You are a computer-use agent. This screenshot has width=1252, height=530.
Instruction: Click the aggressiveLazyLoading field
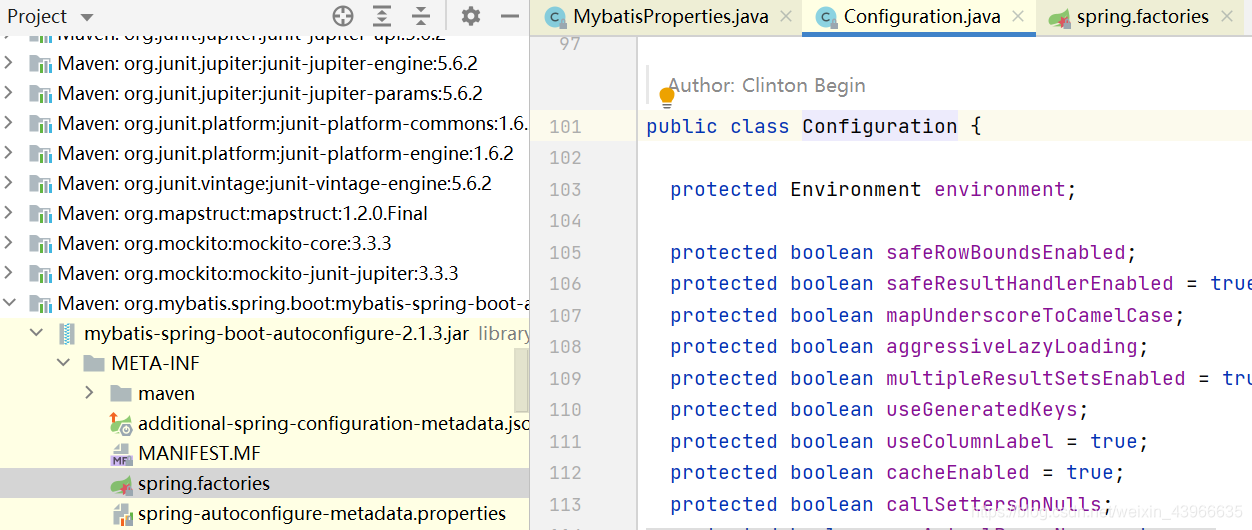click(1012, 346)
